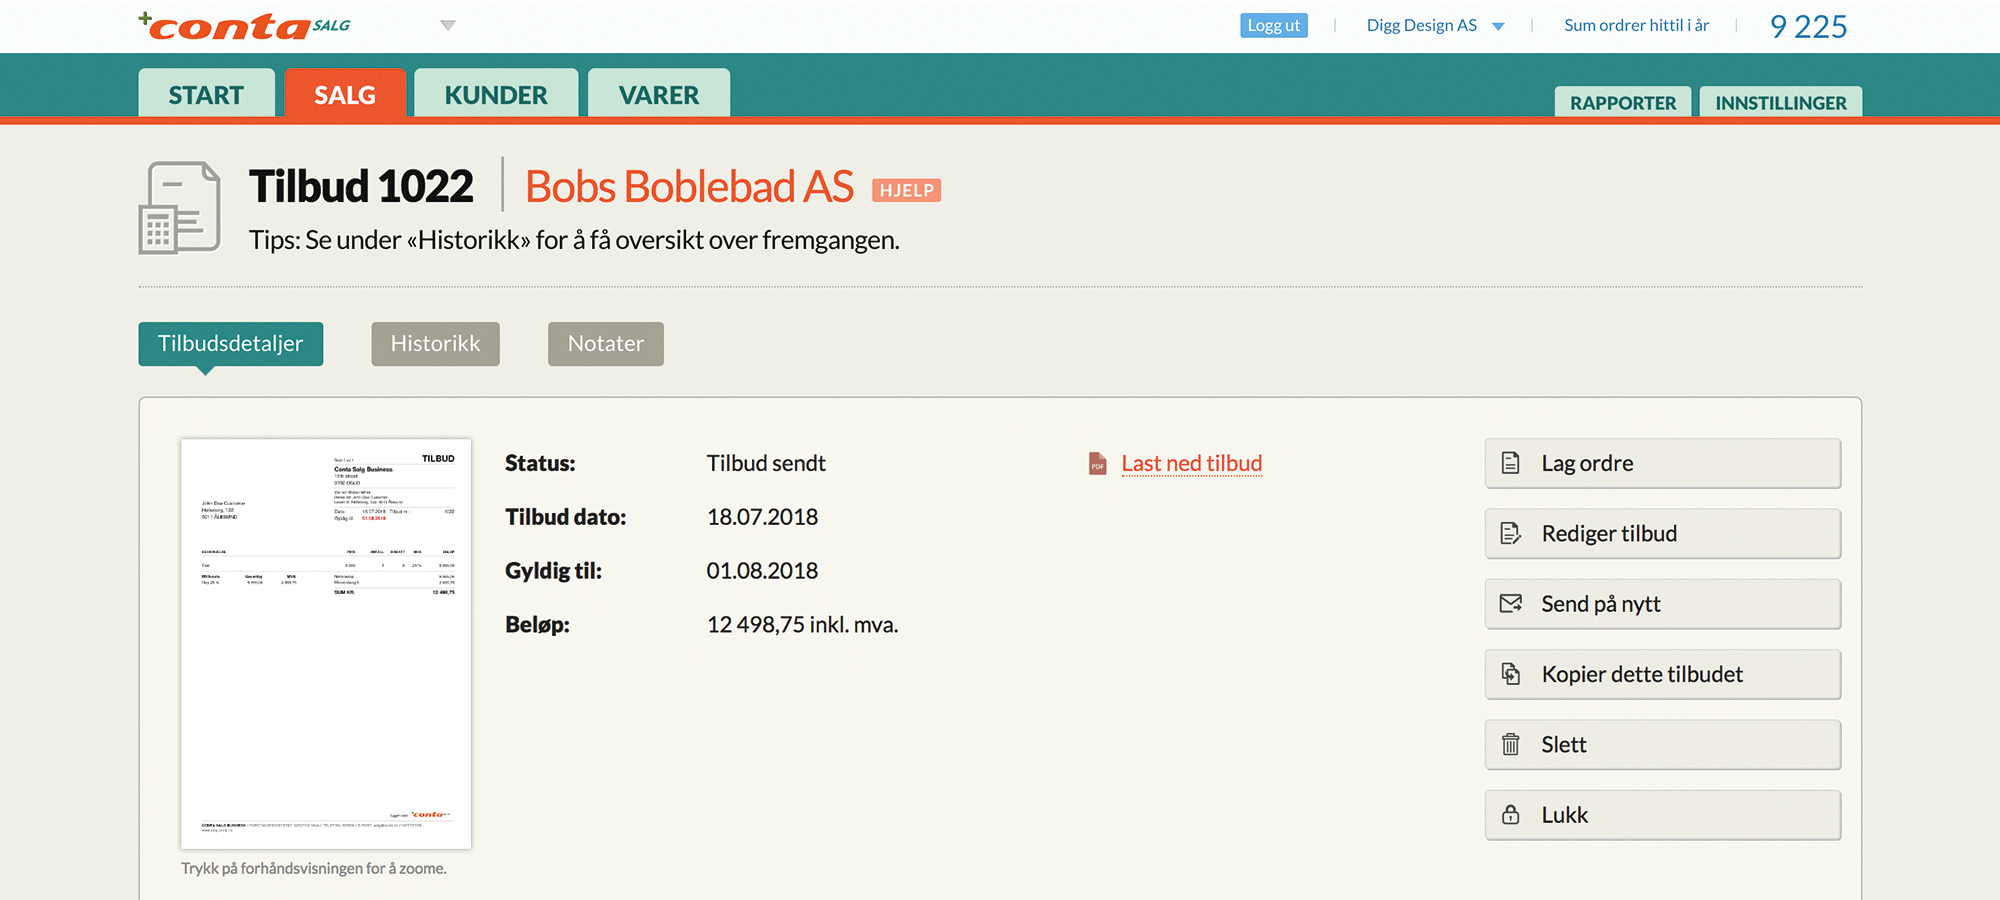
Task: Select the SALG tab
Action: [345, 93]
